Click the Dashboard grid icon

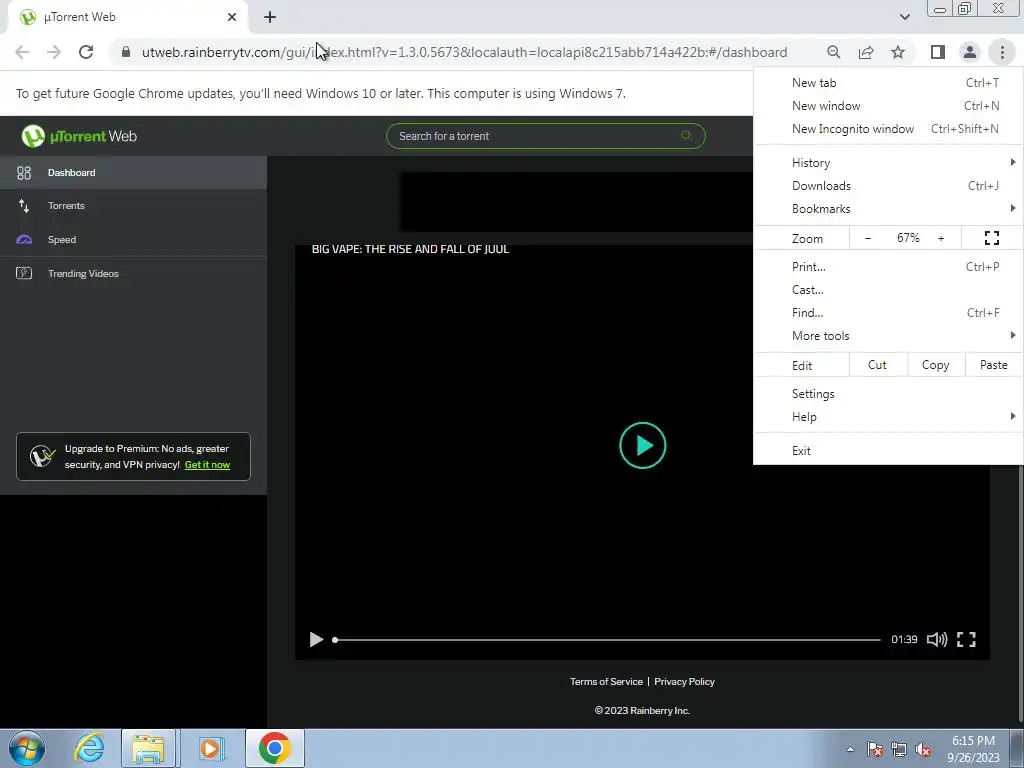click(24, 172)
